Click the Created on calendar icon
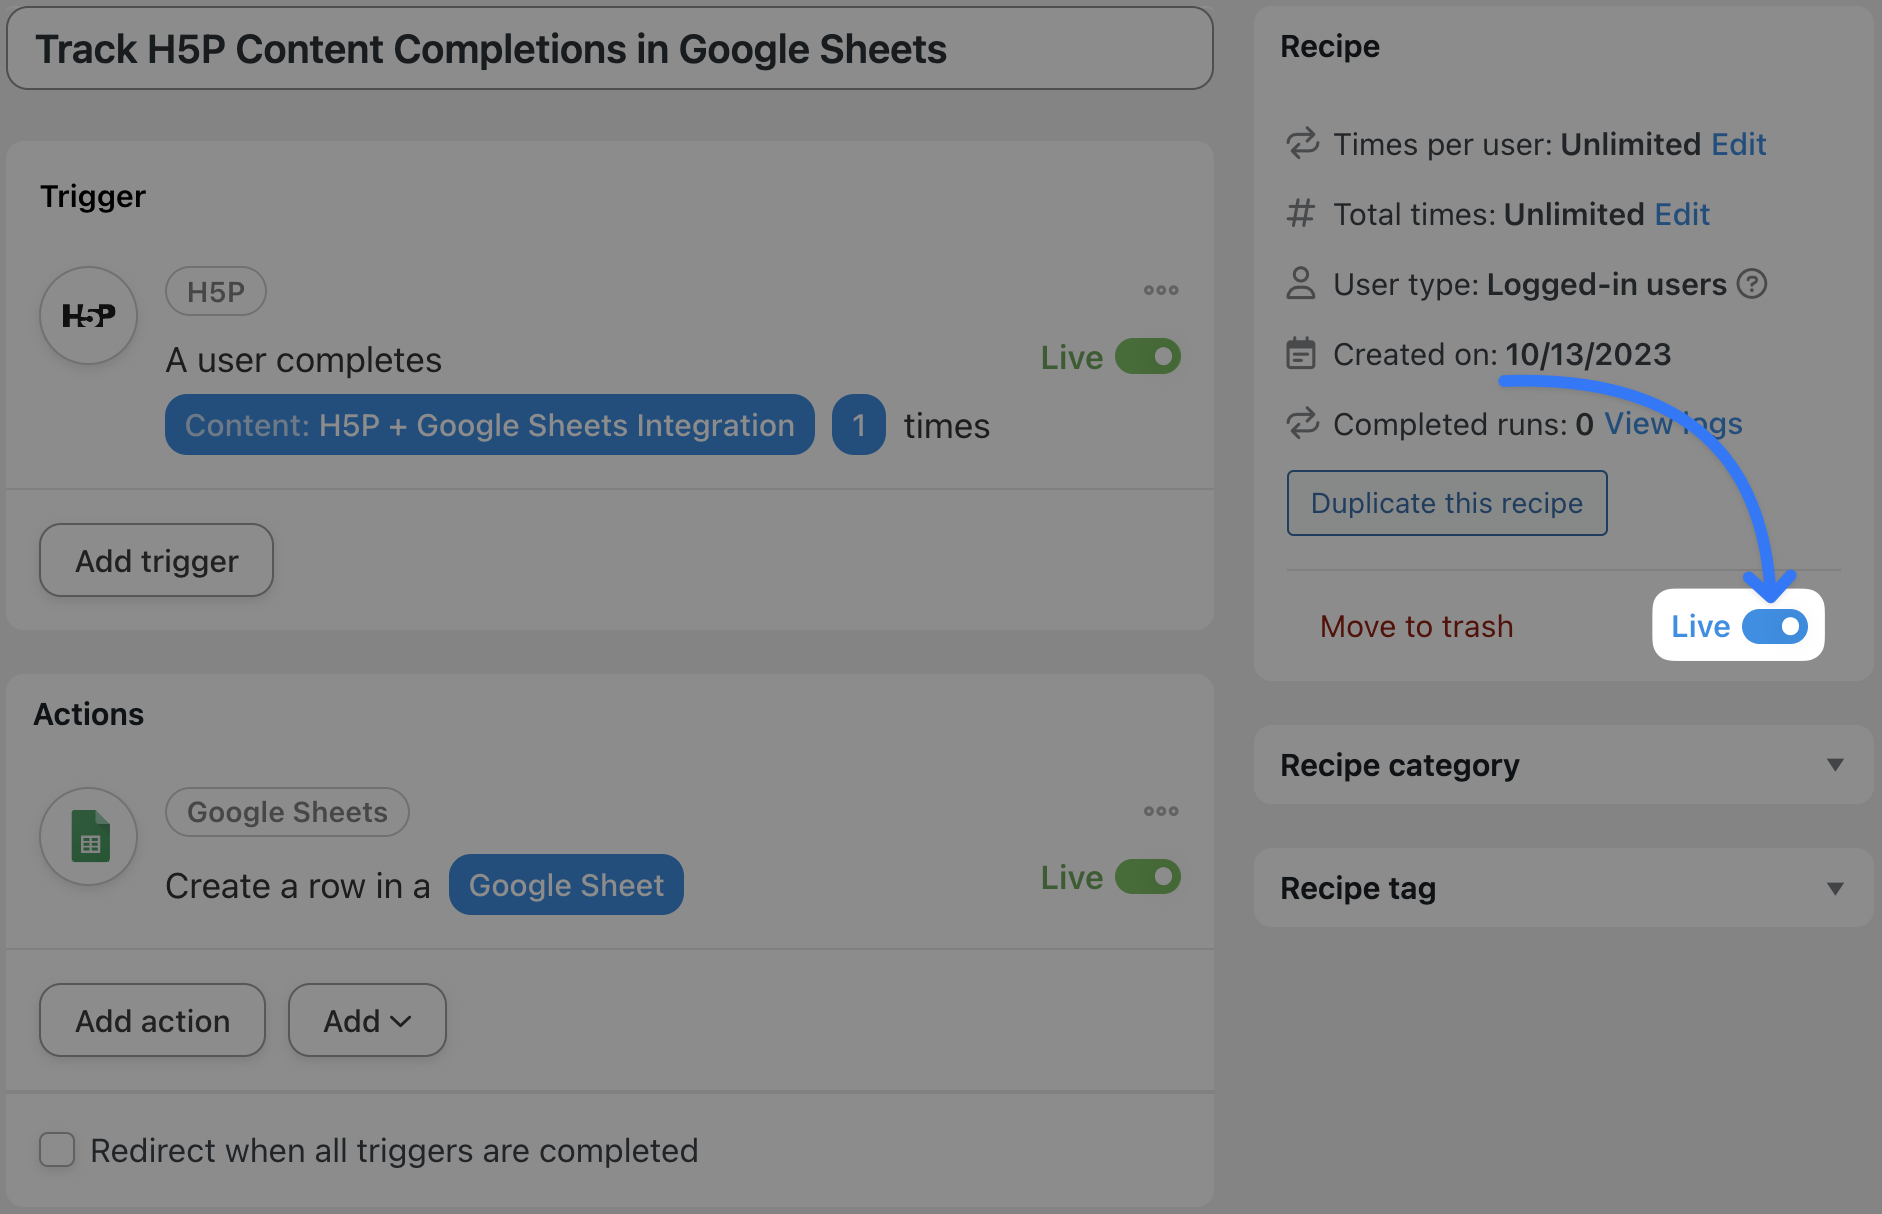Screen dimensions: 1882x1214 (x=1301, y=354)
